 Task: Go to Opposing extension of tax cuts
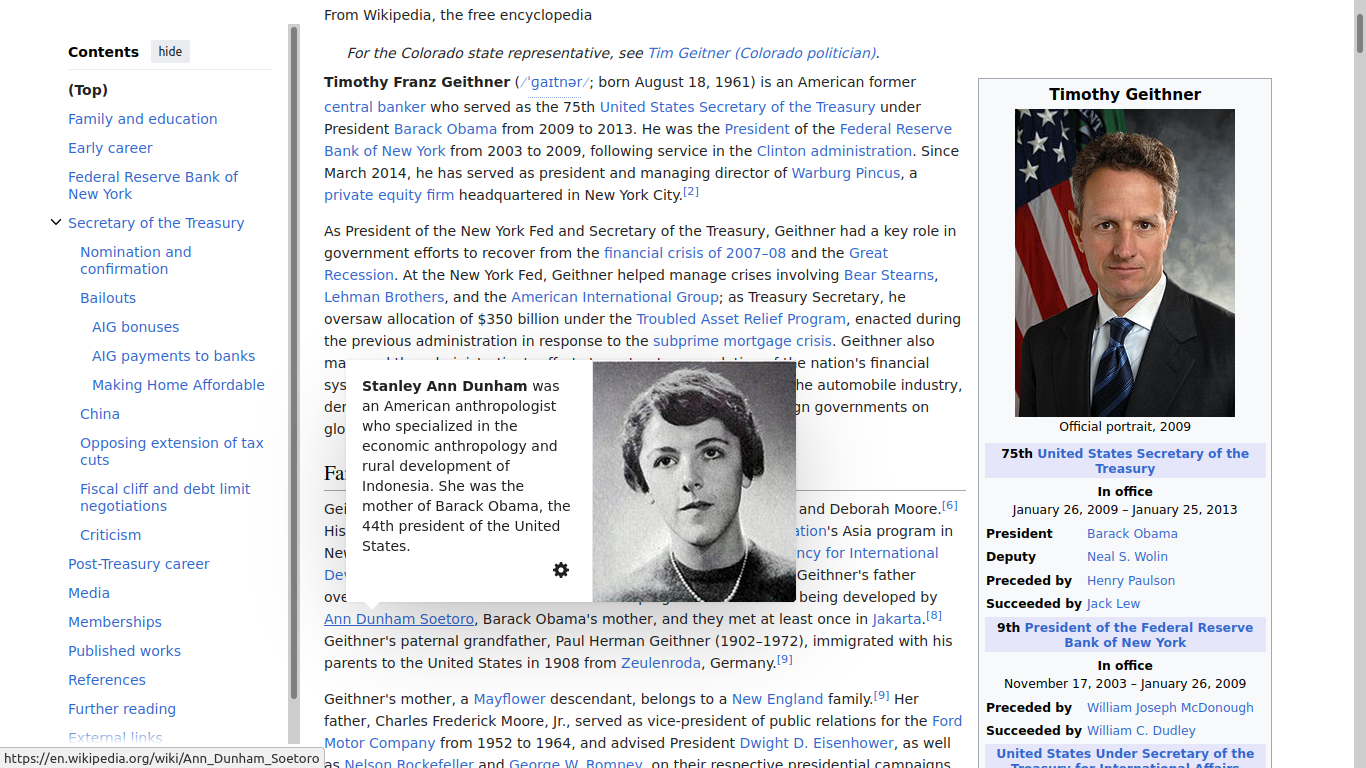[x=172, y=451]
